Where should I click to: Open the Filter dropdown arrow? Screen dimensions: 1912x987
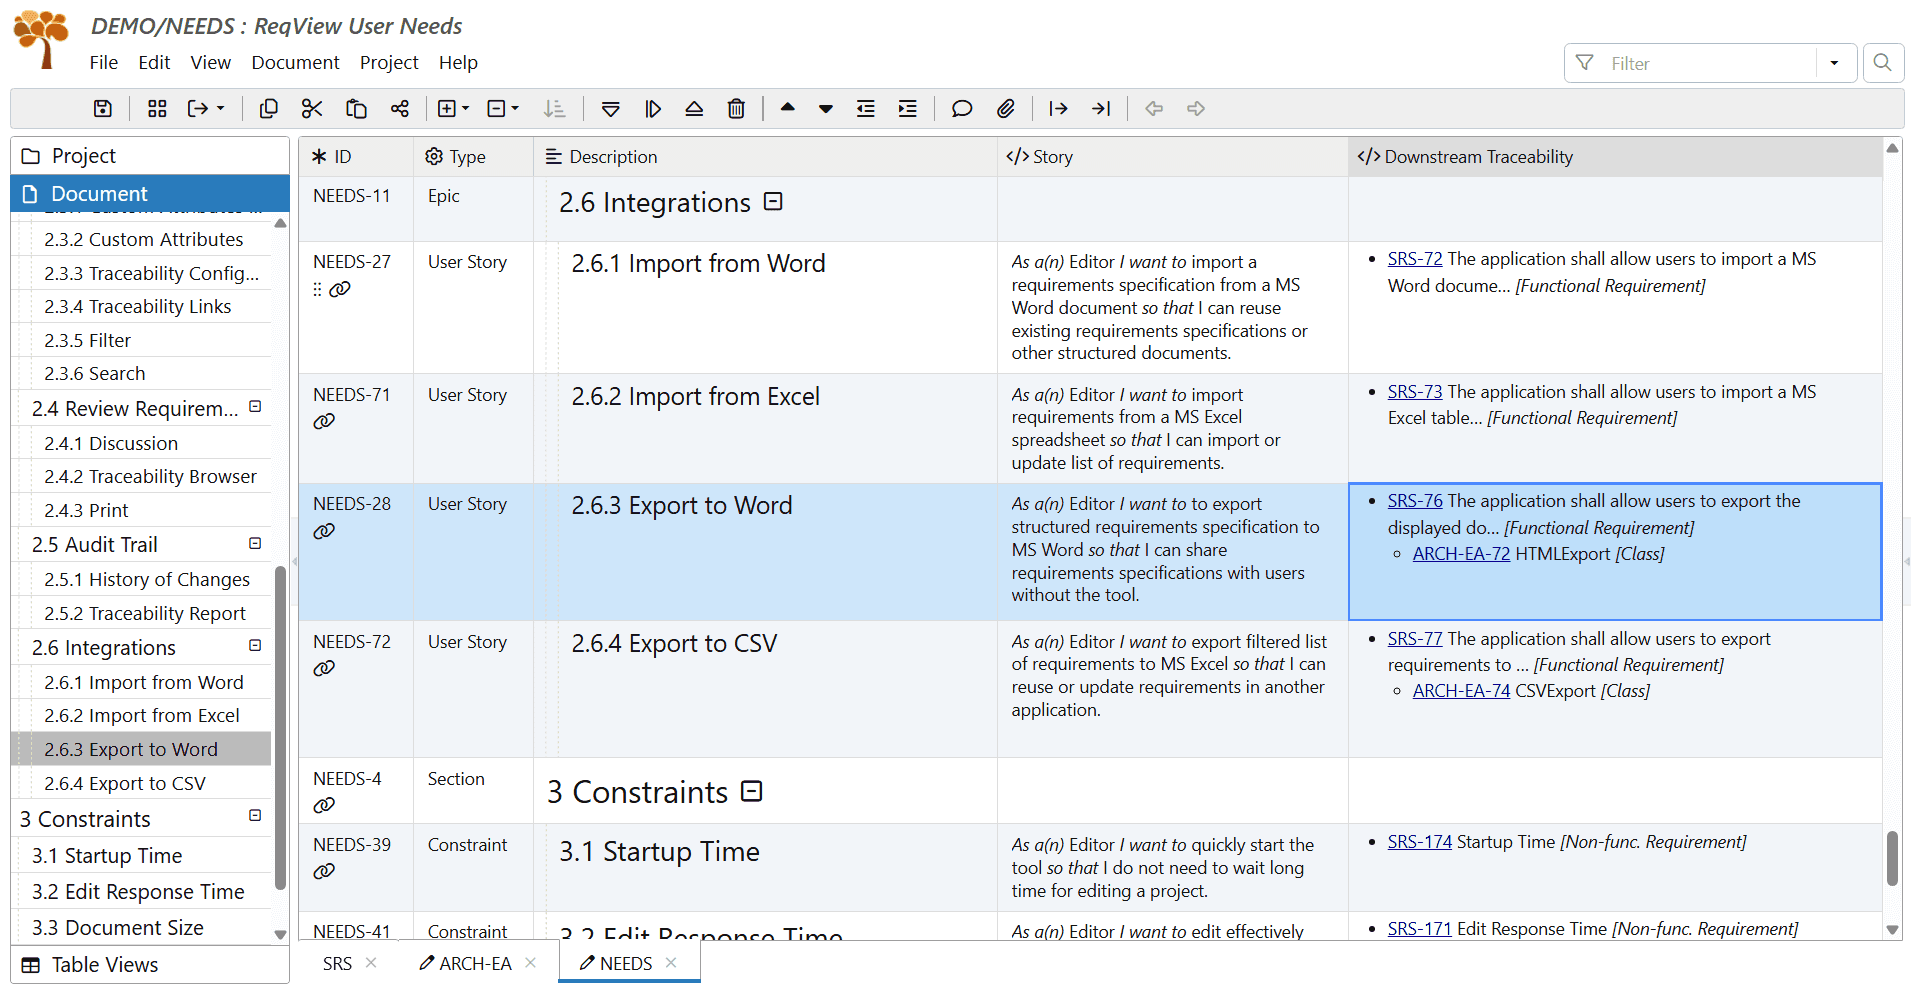(x=1834, y=63)
